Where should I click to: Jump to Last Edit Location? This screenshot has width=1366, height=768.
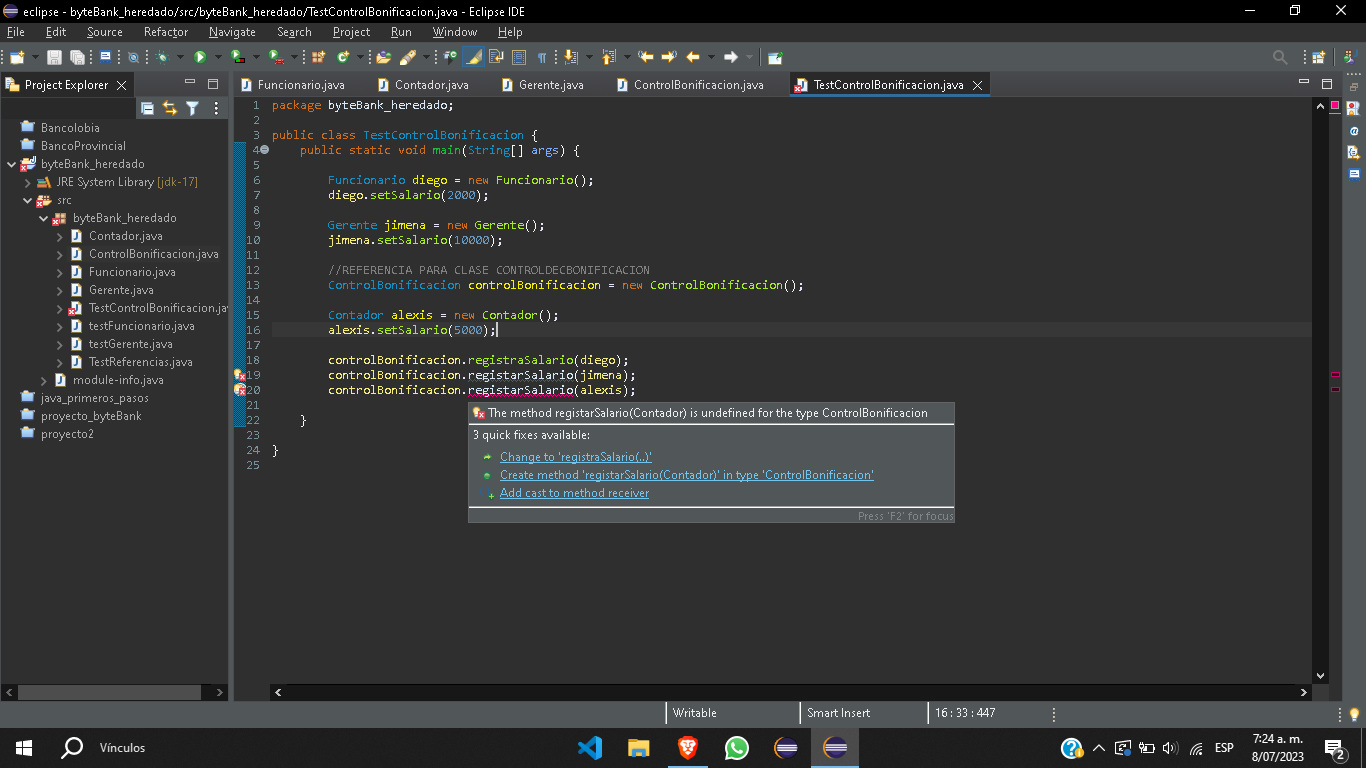pos(645,57)
